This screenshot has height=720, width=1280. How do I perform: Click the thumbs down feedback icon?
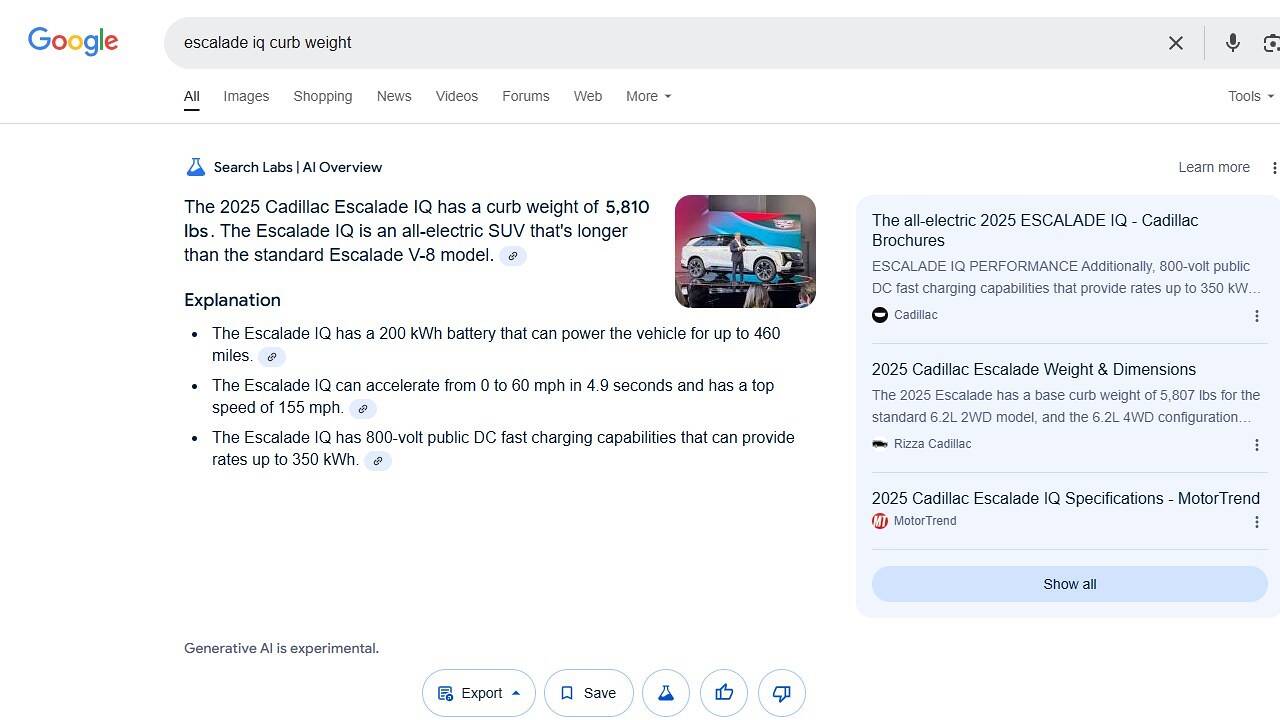[x=782, y=693]
